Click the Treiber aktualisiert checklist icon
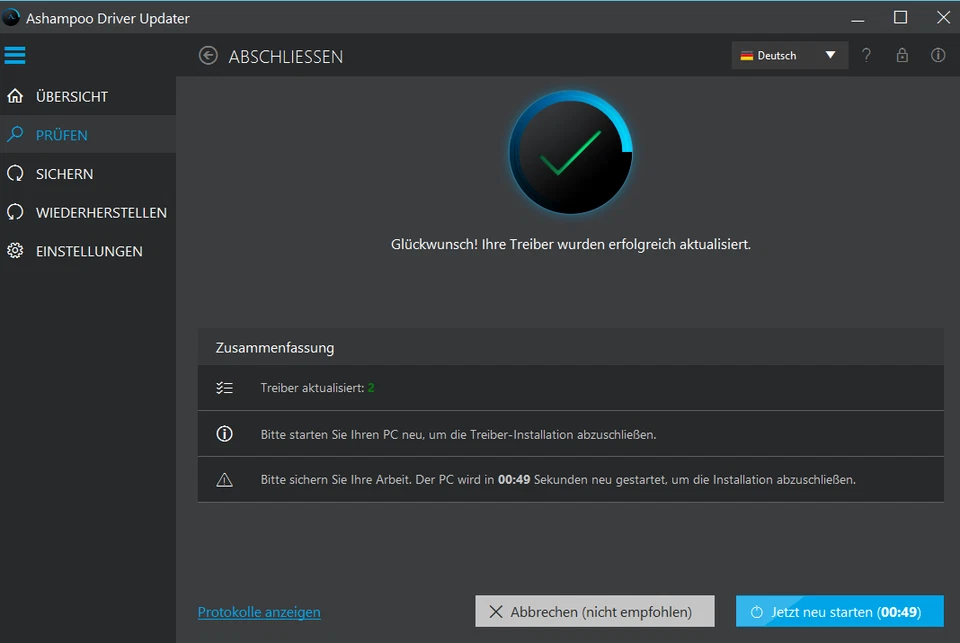This screenshot has height=643, width=960. [x=224, y=388]
